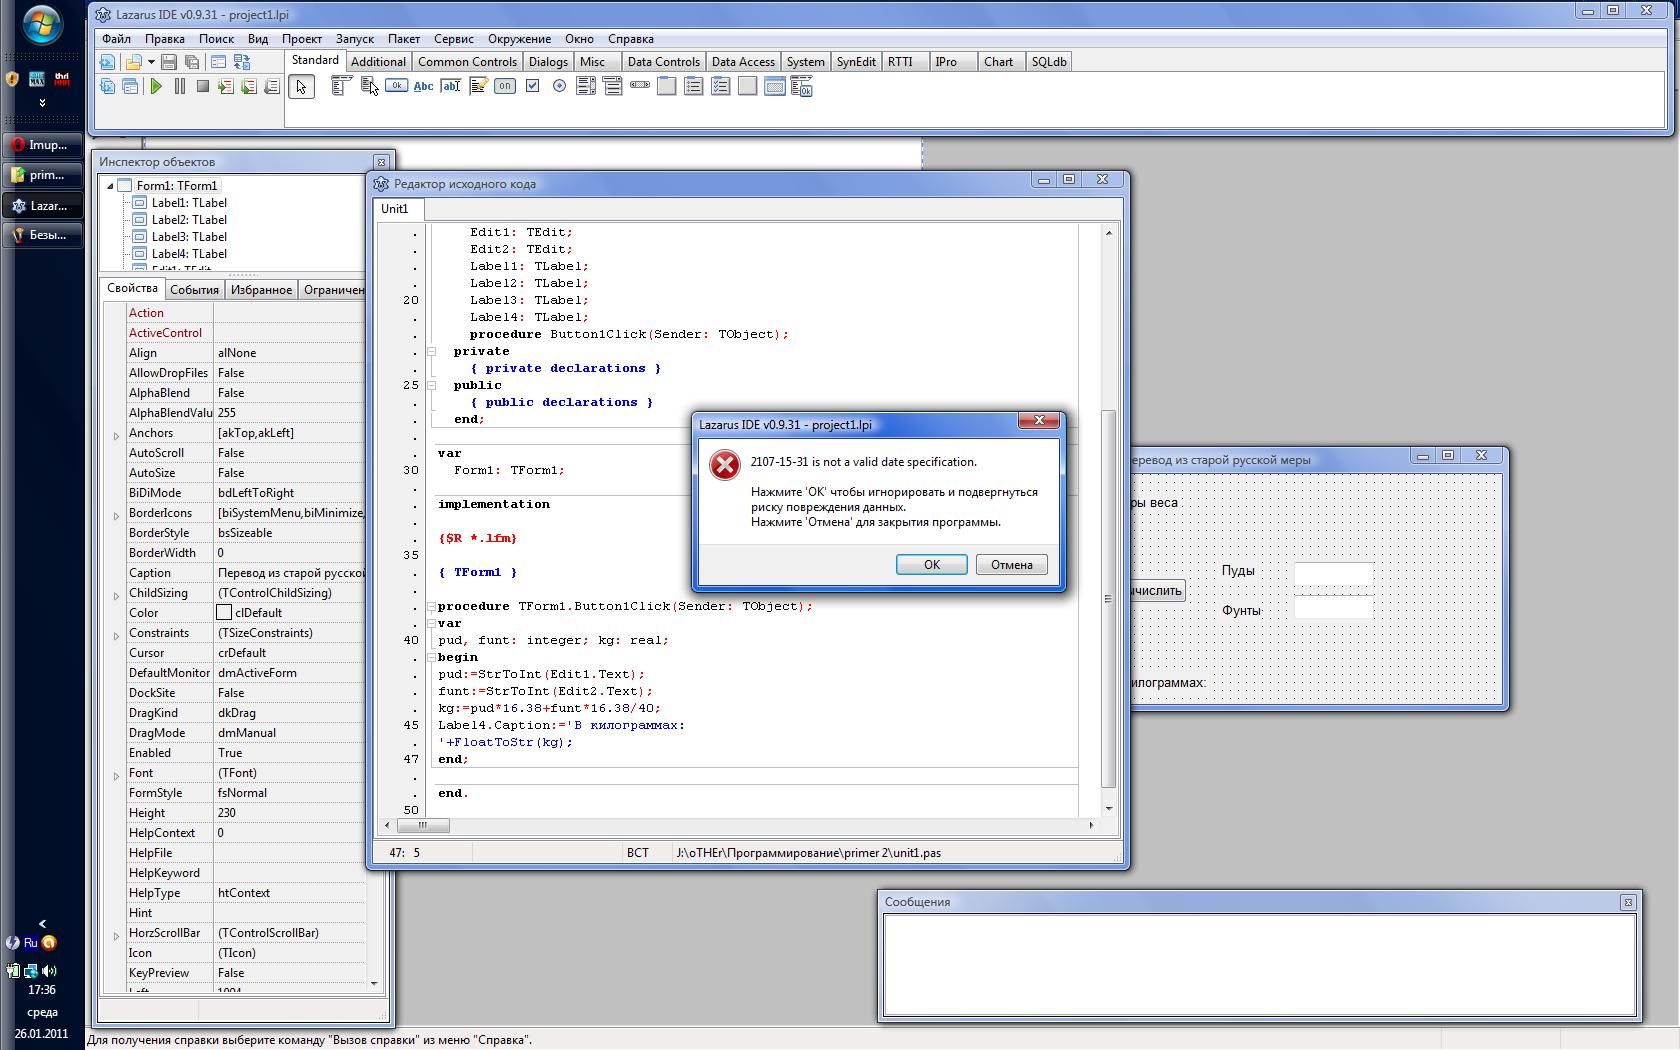The width and height of the screenshot is (1680, 1050).
Task: Close the Инспектор объектов panel
Action: (380, 161)
